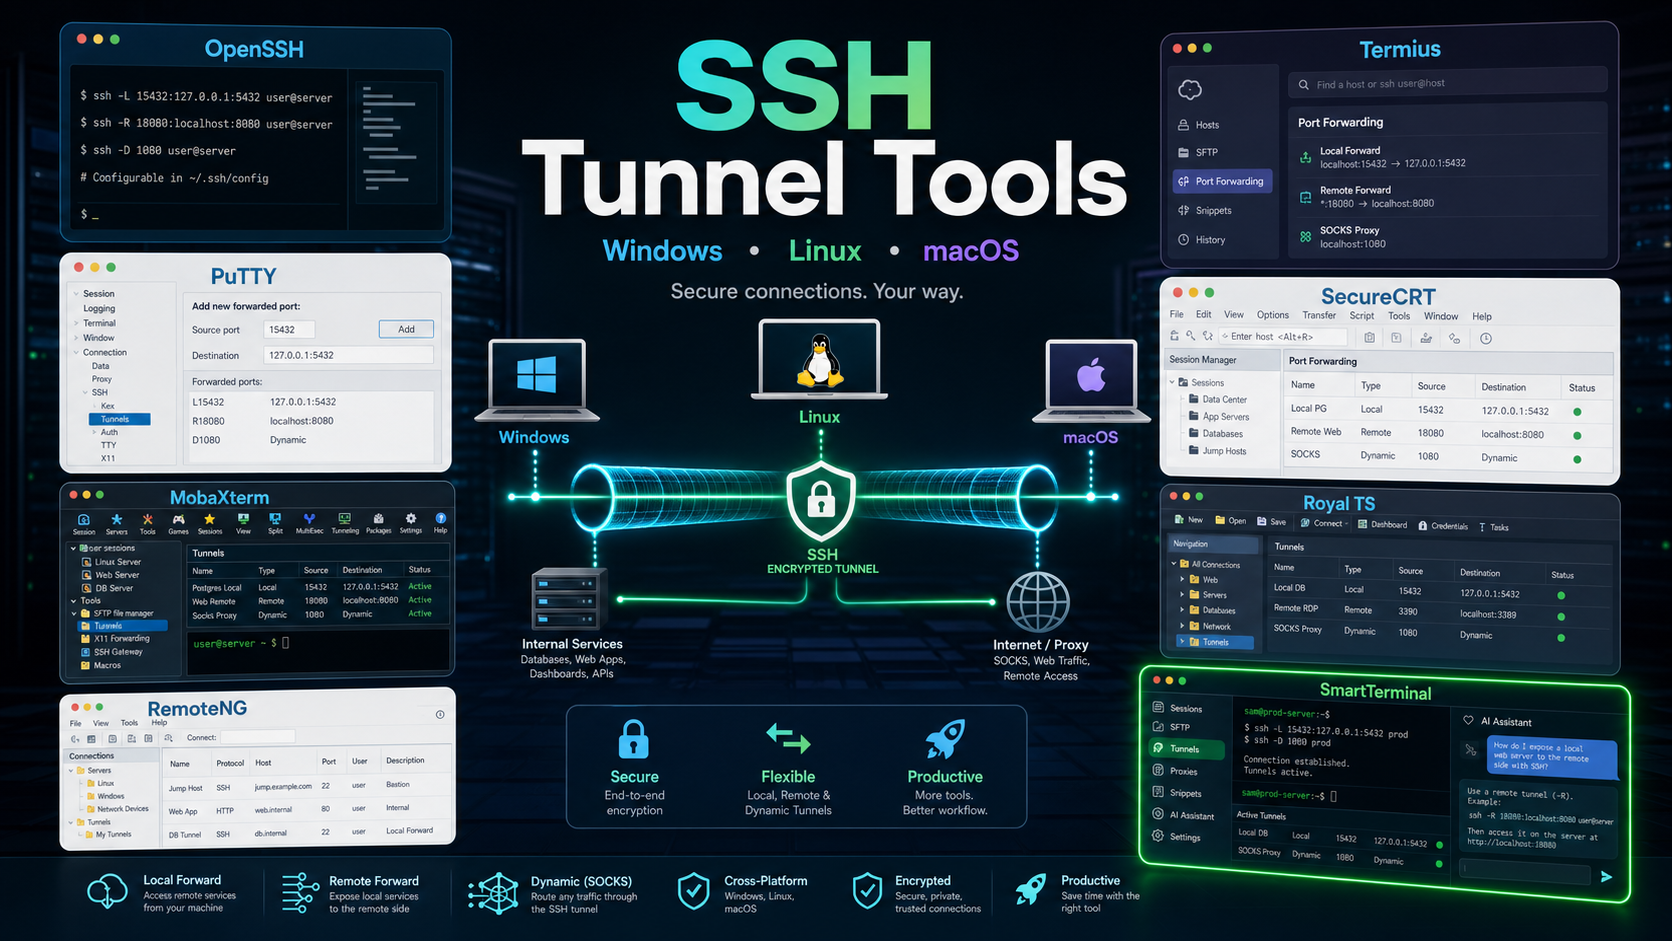Click RemoteNG Jump Host row
The width and height of the screenshot is (1672, 941).
(306, 786)
